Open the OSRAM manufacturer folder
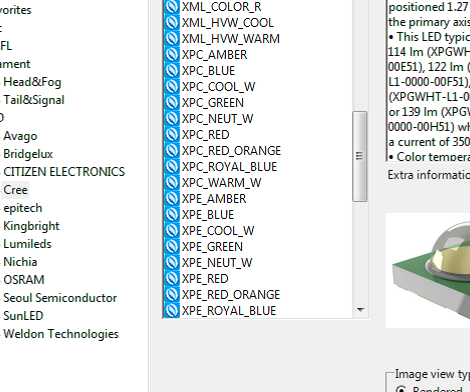The height and width of the screenshot is (392, 470). coord(24,280)
